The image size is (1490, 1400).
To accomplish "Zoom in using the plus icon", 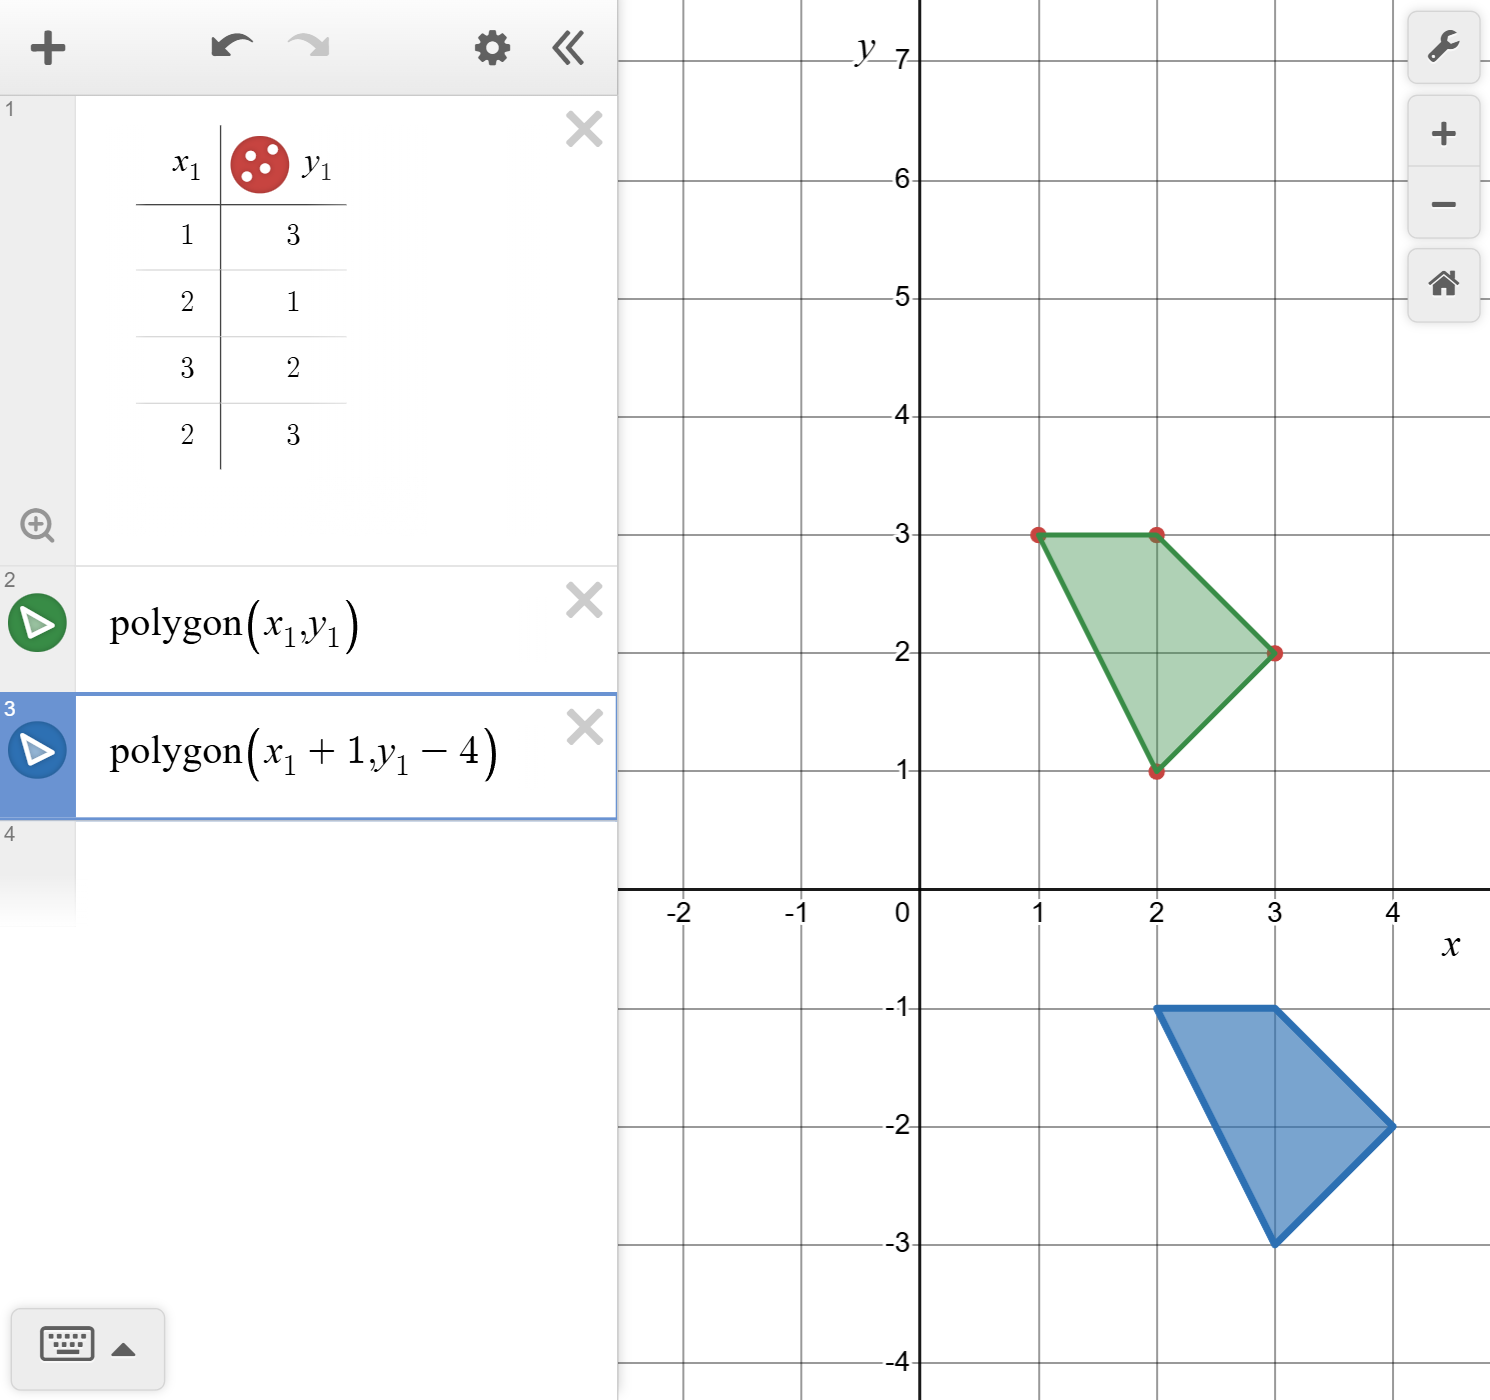I will point(1443,132).
